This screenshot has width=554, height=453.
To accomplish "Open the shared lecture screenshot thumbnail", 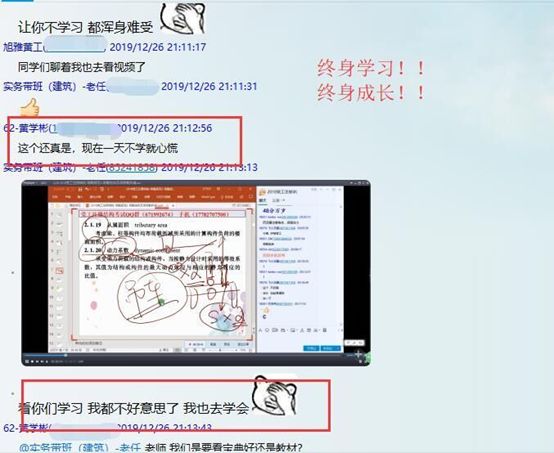I will (196, 273).
